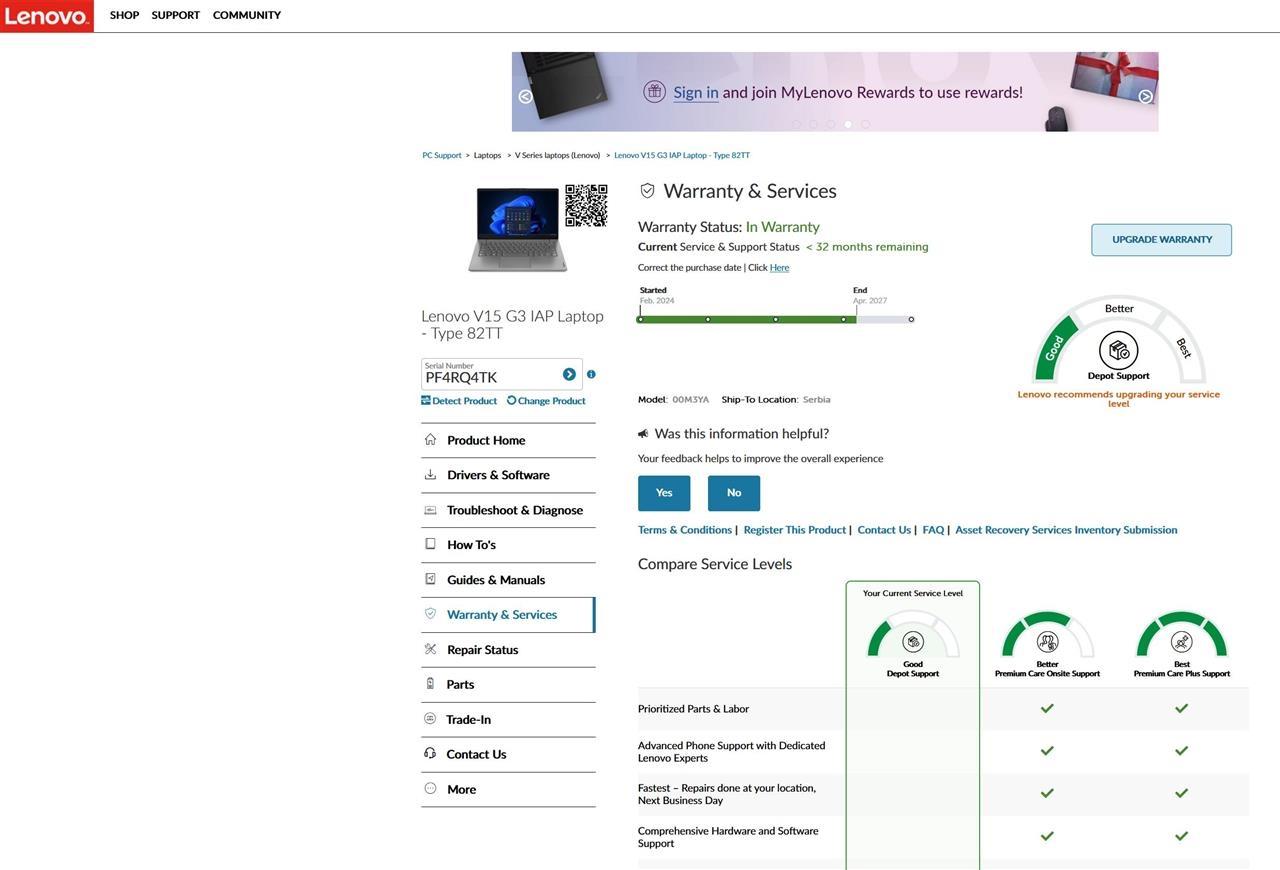Open the COMMUNITY menu

(x=247, y=15)
